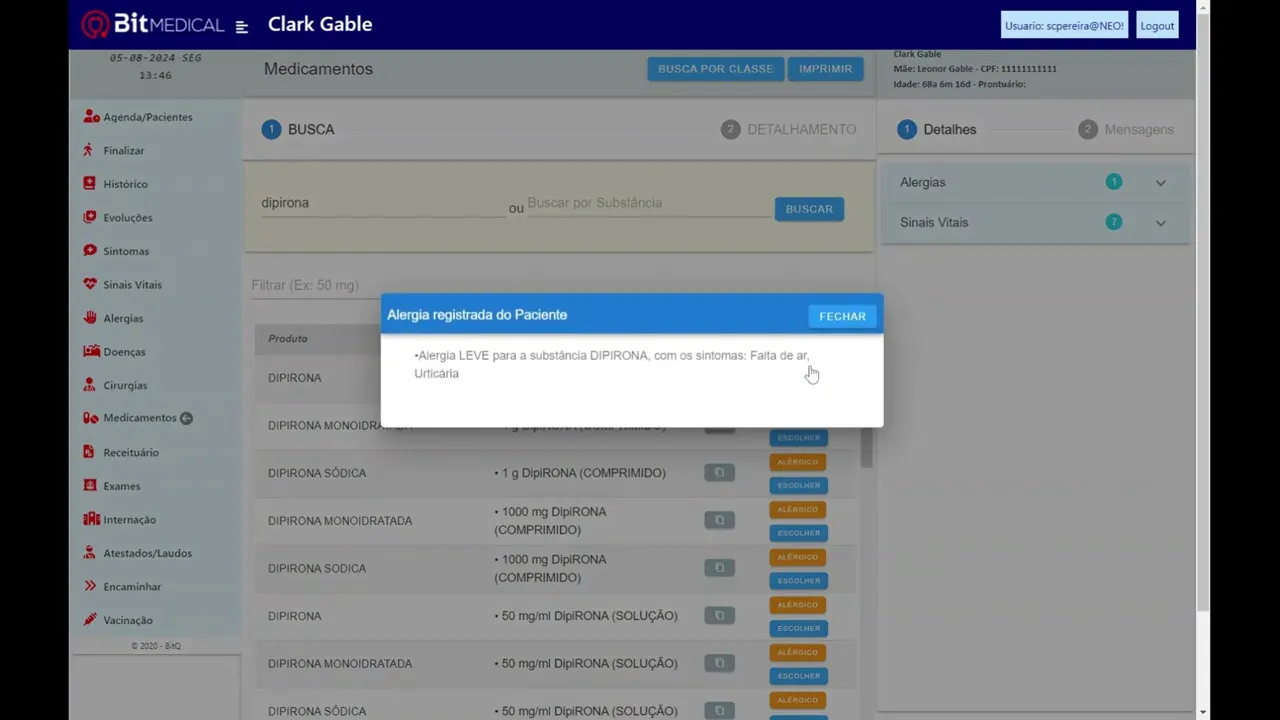This screenshot has height=720, width=1280.
Task: Click the medication list scrollbar thumb
Action: 866,445
